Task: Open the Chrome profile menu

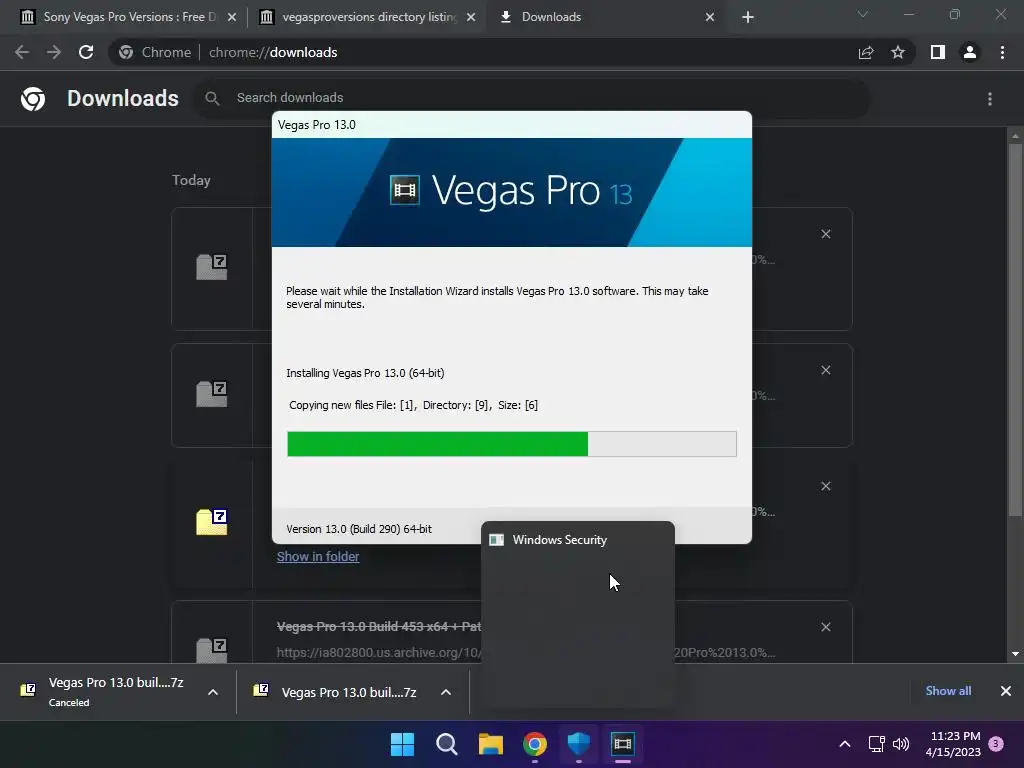Action: [970, 52]
